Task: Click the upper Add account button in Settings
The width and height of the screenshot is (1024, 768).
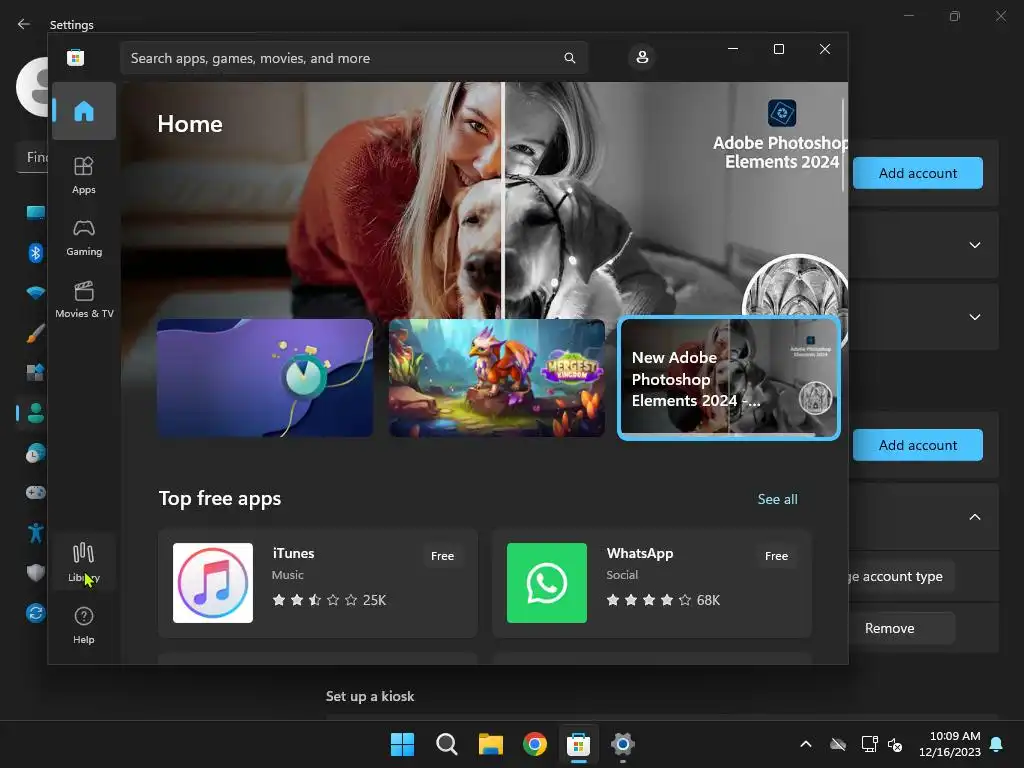Action: (x=918, y=173)
